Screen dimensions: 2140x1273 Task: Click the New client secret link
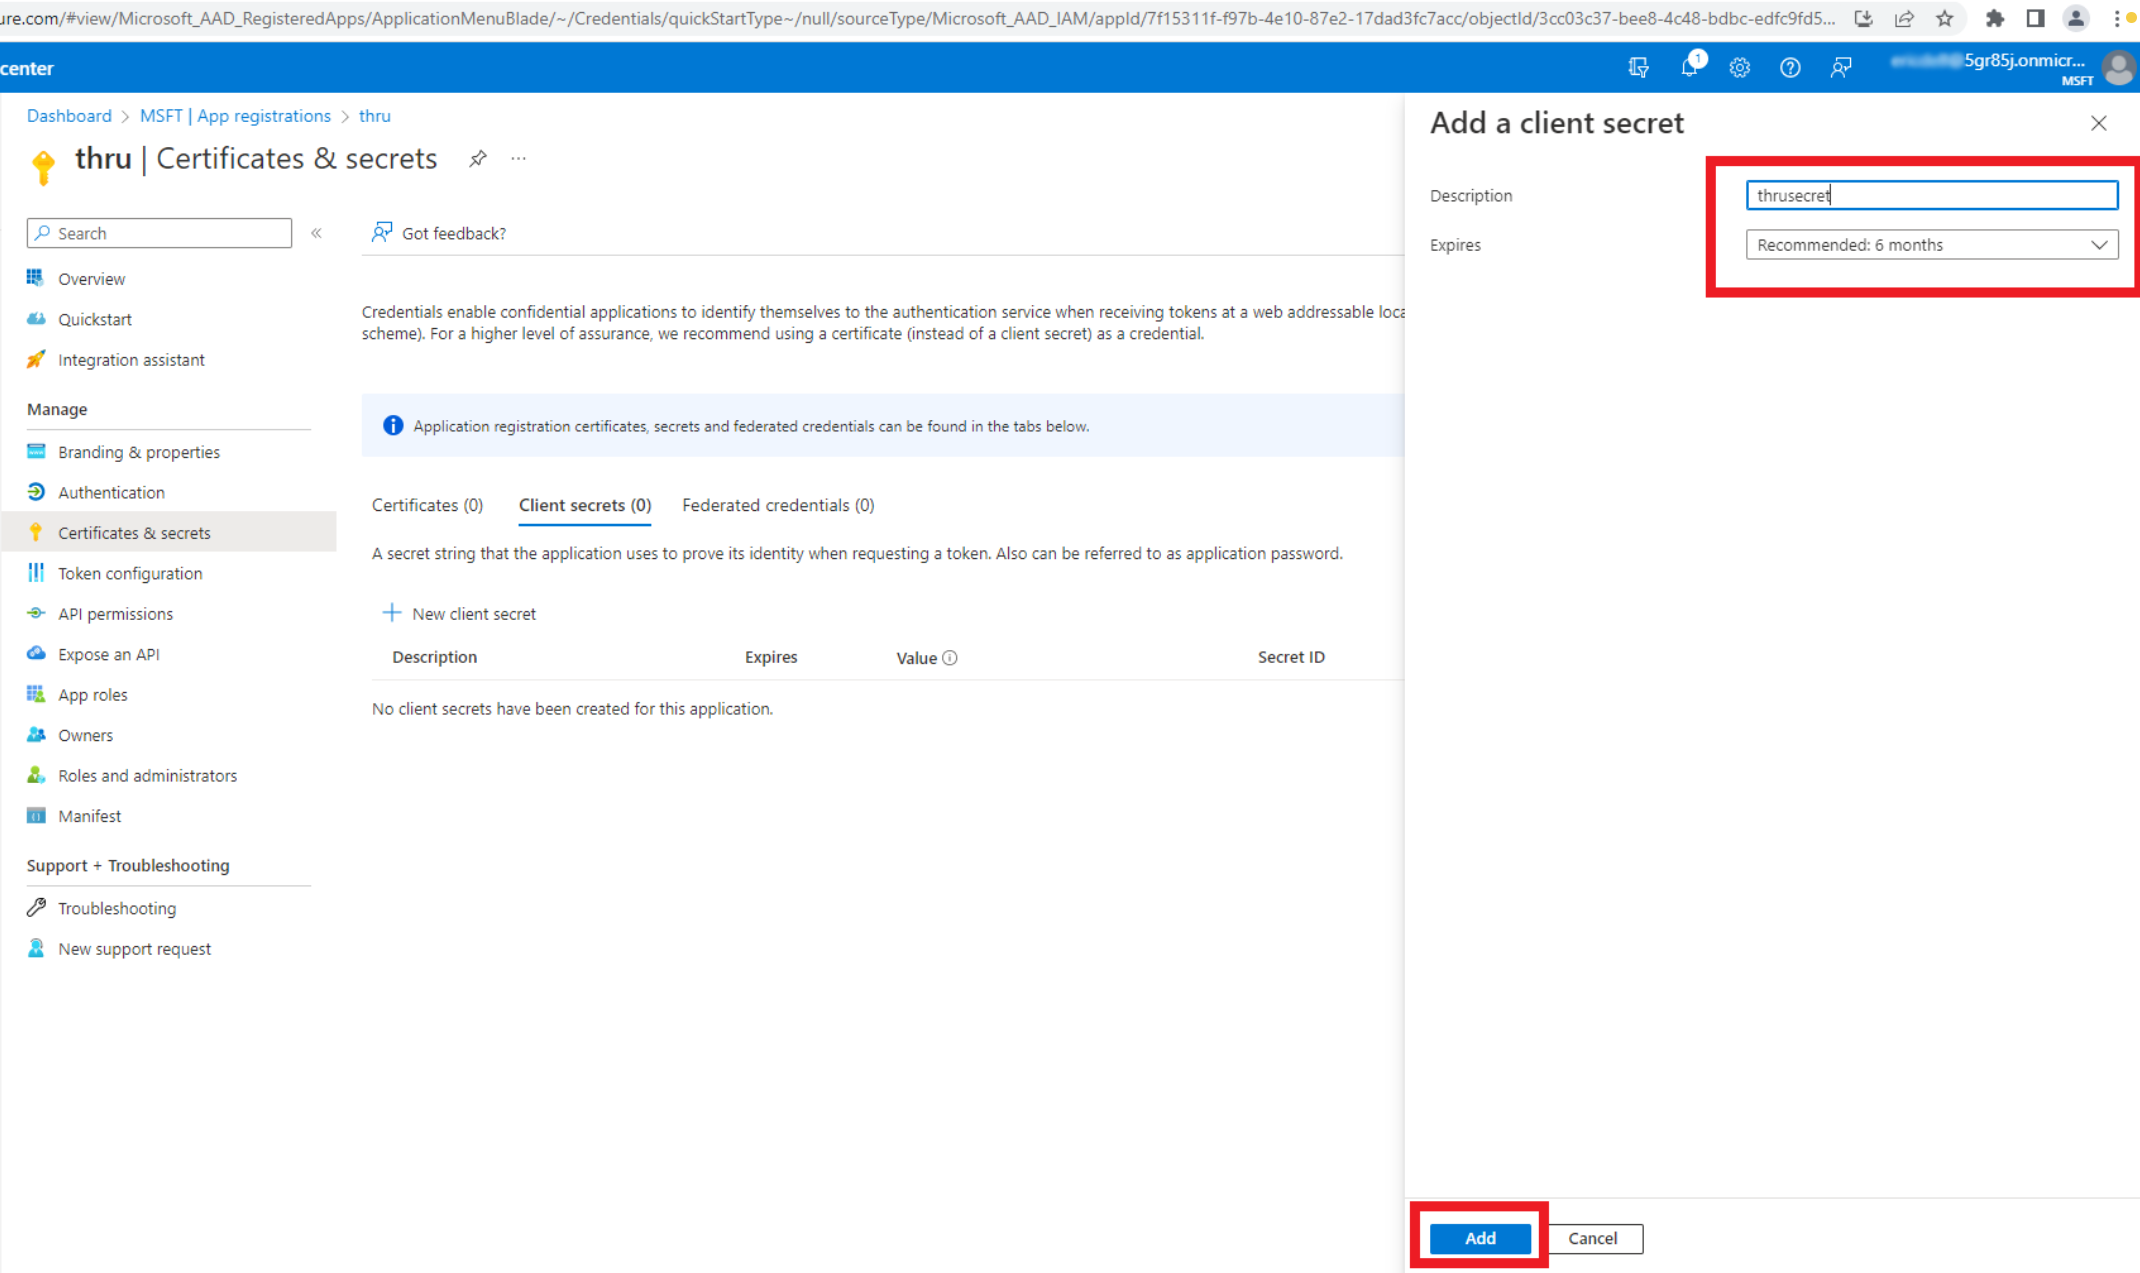pos(460,613)
